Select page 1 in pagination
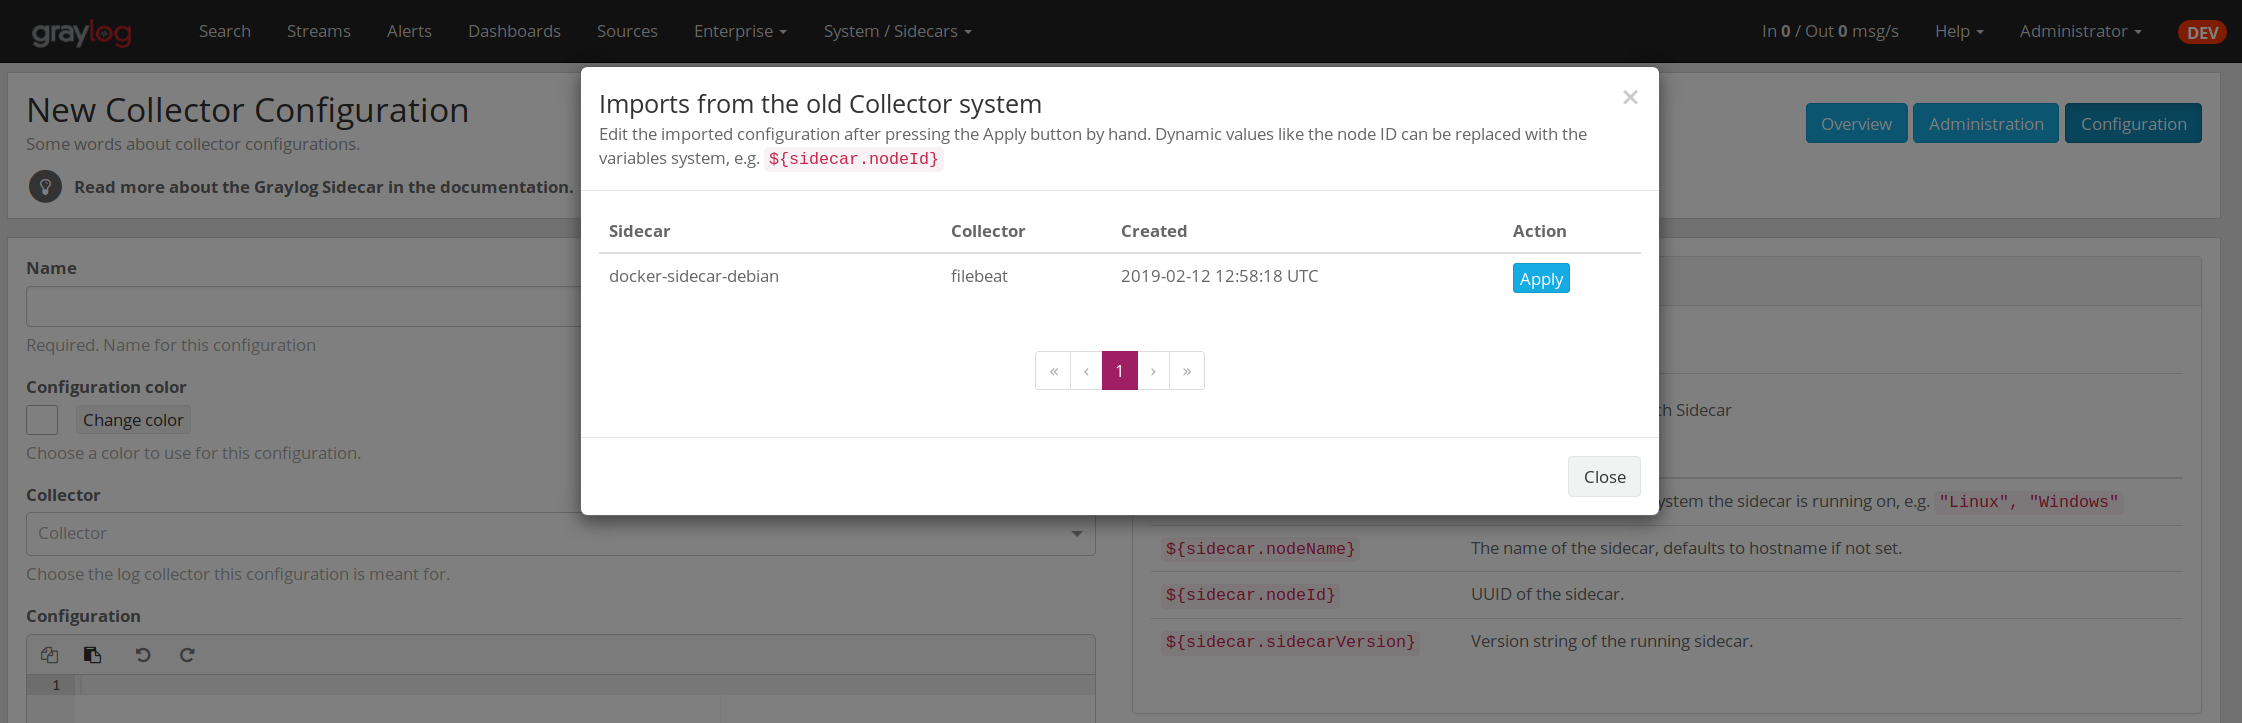The width and height of the screenshot is (2242, 723). 1119,371
